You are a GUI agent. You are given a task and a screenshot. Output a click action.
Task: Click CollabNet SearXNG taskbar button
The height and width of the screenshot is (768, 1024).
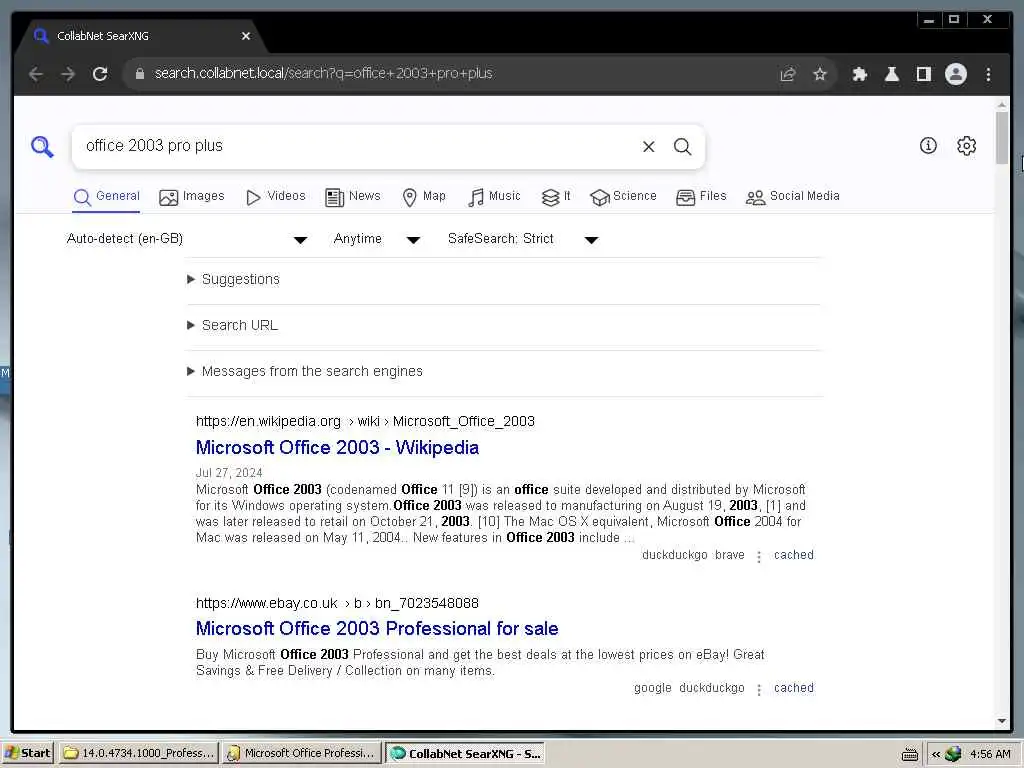(465, 754)
